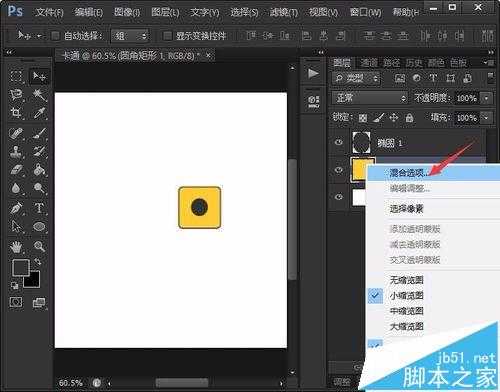Select the Healing Brush tool
The width and height of the screenshot is (500, 392).
click(x=16, y=133)
